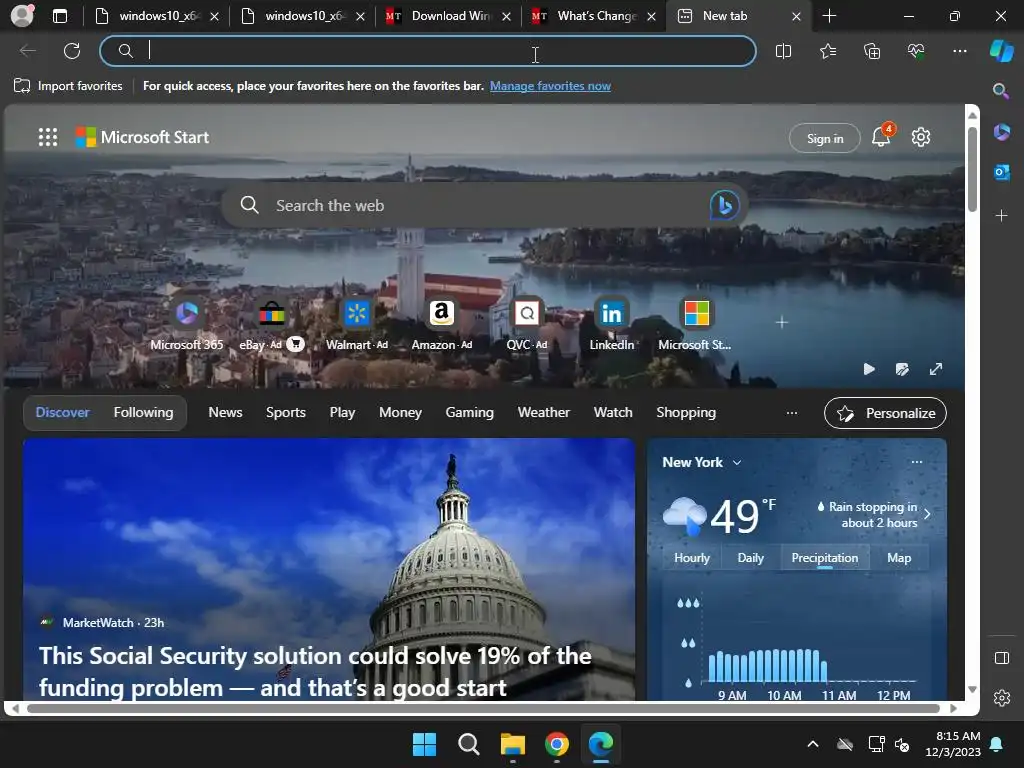Close the New tab tab

[796, 16]
